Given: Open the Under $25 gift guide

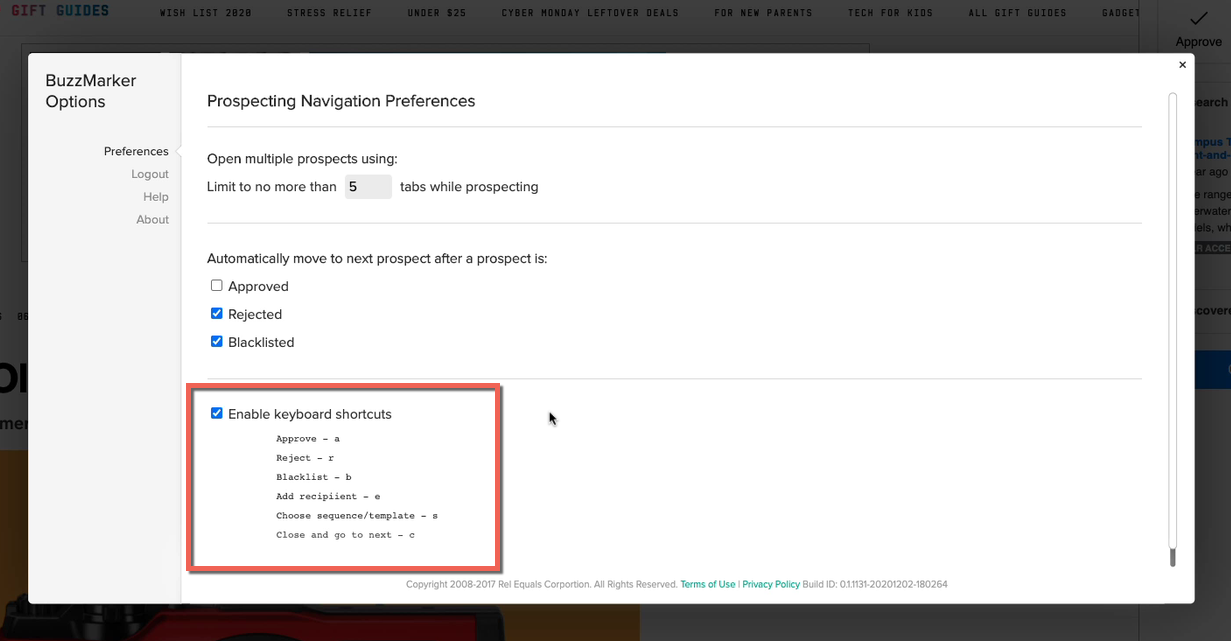Looking at the screenshot, I should click(x=437, y=13).
